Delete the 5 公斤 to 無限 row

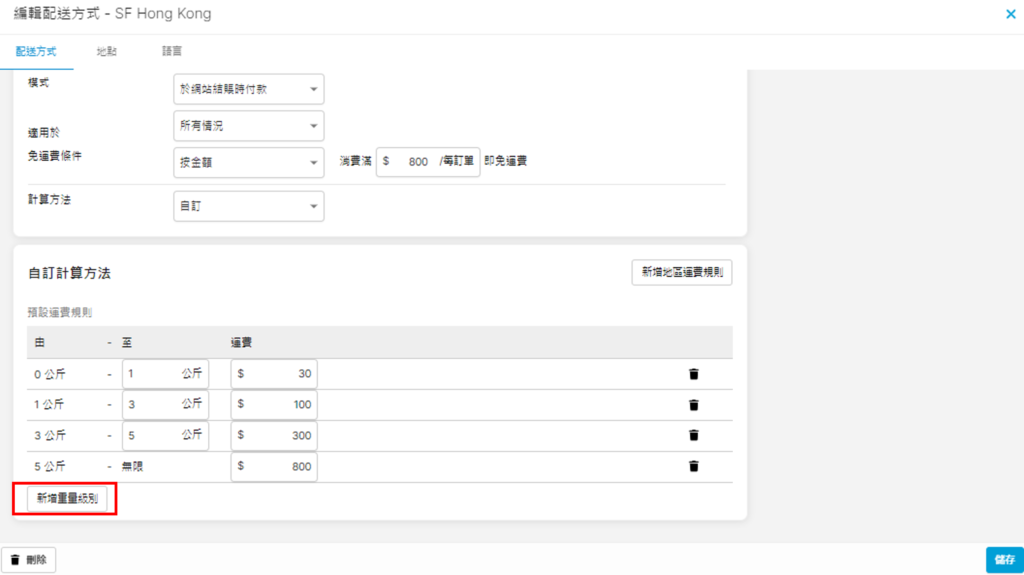(693, 466)
